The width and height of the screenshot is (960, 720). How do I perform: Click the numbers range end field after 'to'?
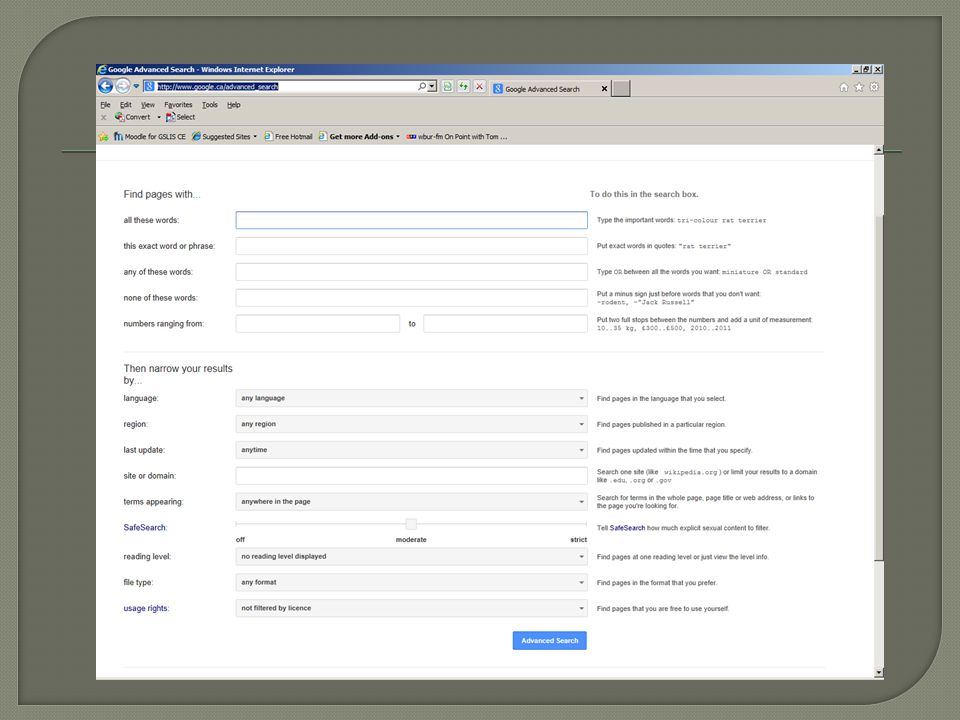(x=506, y=323)
